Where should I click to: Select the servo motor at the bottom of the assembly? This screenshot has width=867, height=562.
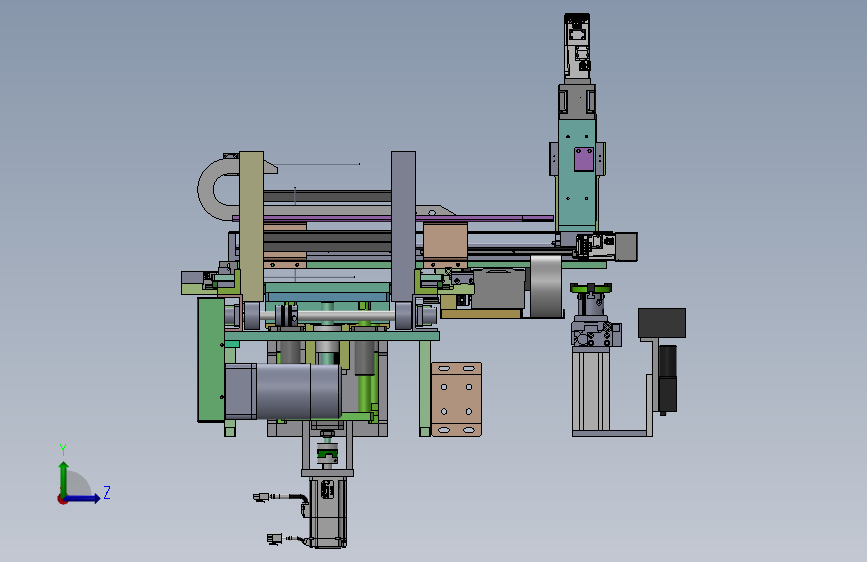[327, 512]
